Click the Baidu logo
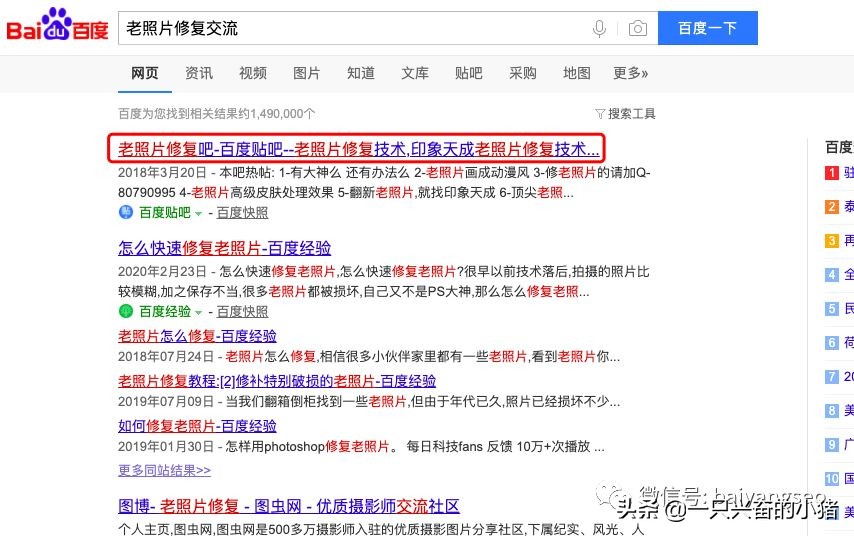The image size is (854, 536). tap(57, 25)
